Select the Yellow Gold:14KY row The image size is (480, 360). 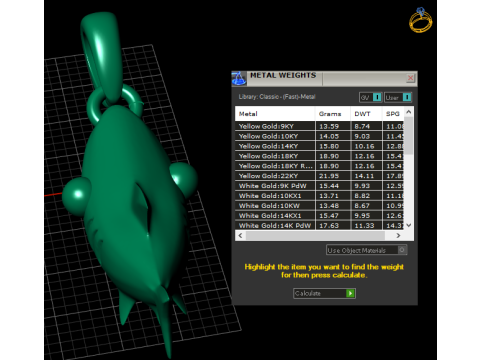pos(319,146)
